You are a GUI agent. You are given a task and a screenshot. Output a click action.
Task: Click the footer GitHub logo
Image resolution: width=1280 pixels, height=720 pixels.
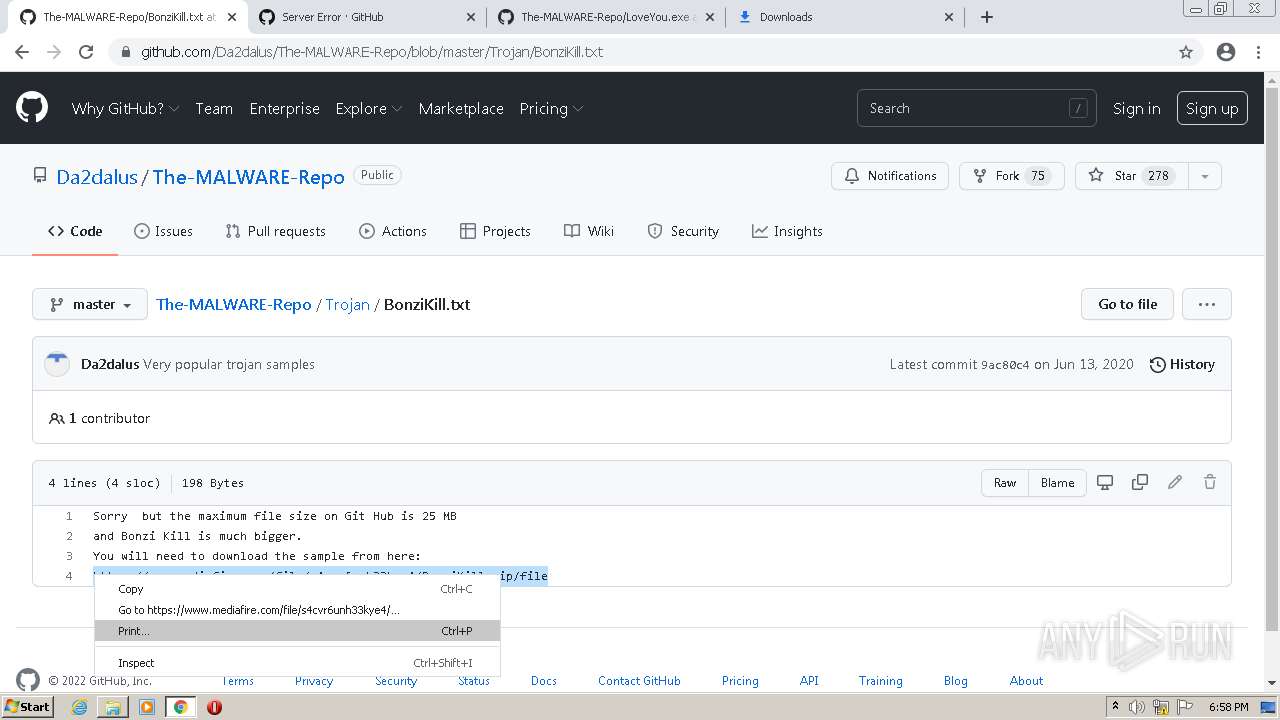coord(28,680)
